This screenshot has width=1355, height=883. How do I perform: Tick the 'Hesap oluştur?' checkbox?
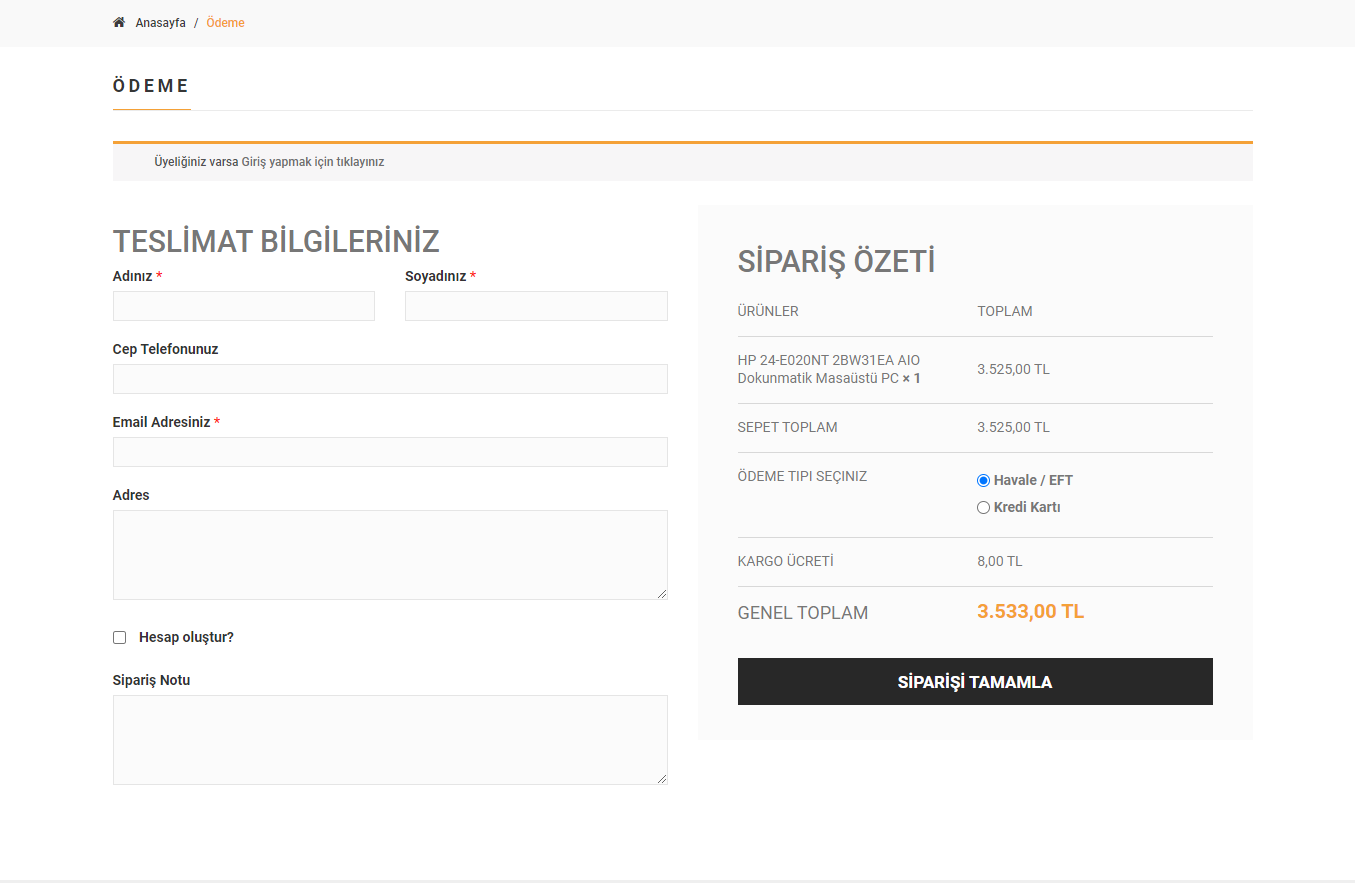[x=120, y=637]
